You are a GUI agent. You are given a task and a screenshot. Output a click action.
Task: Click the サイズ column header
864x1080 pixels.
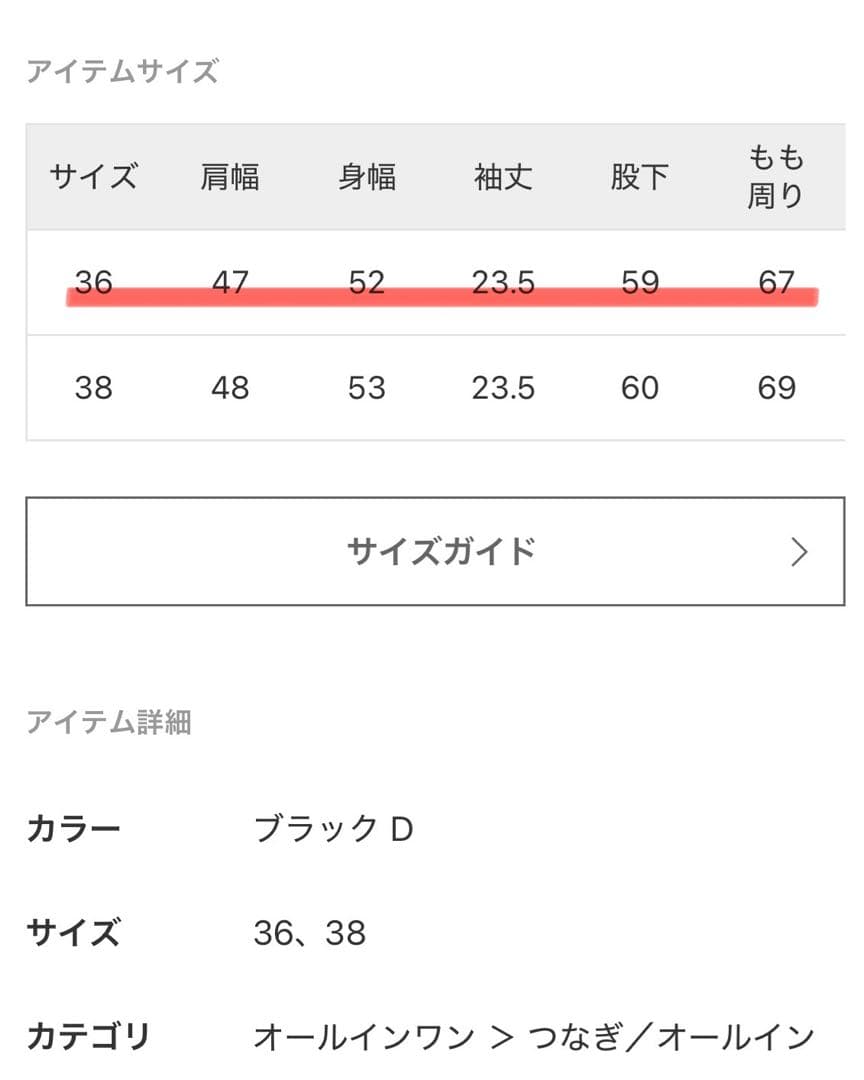coord(94,177)
